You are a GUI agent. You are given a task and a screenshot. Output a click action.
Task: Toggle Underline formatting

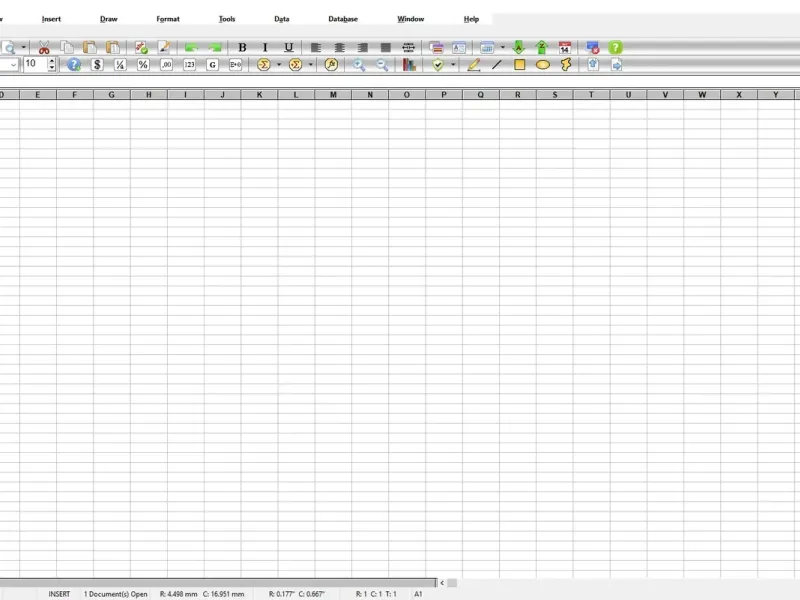tap(288, 47)
